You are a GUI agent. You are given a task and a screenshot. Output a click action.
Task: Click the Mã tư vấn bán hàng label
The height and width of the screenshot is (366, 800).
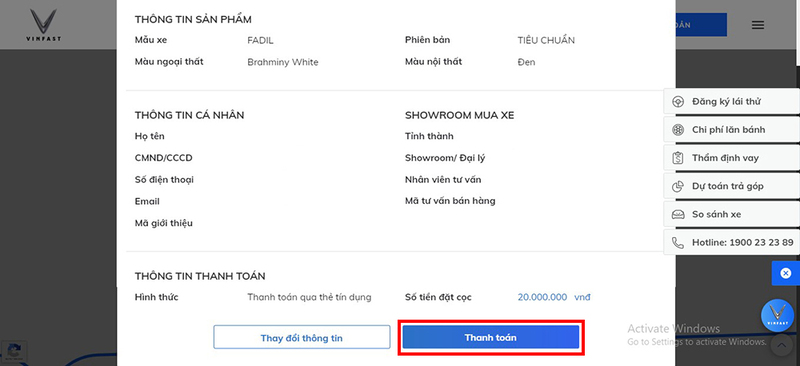pos(450,201)
